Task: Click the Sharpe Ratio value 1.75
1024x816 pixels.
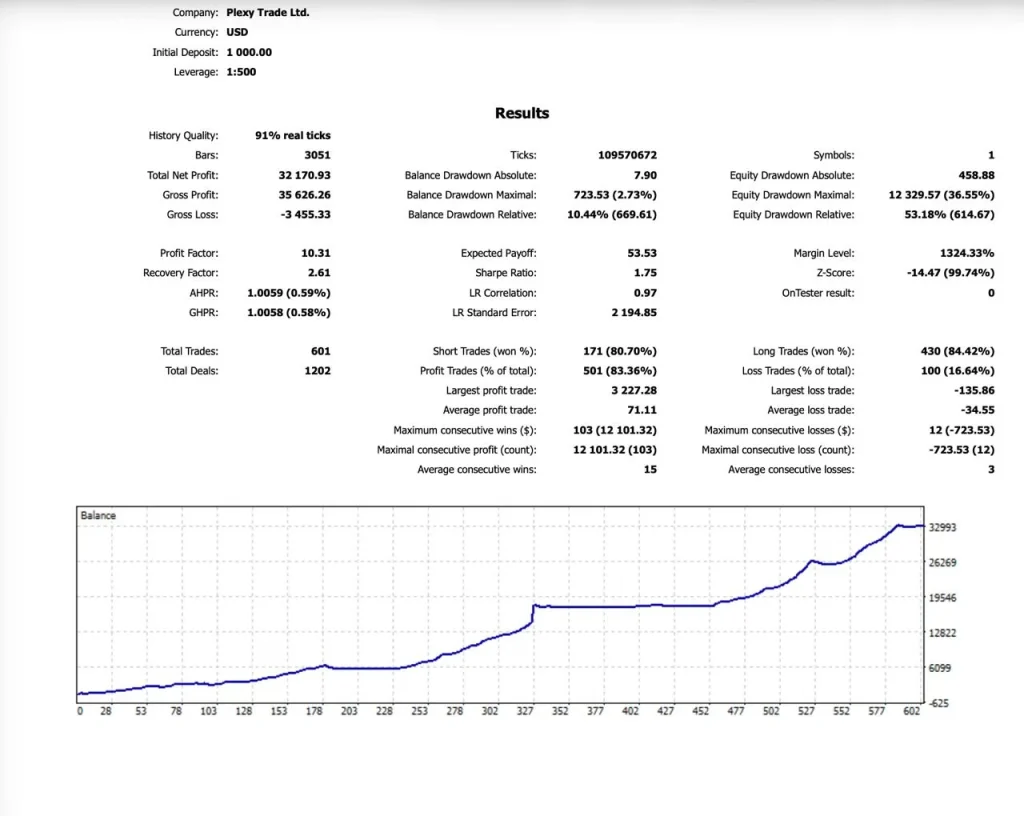Action: [x=645, y=273]
